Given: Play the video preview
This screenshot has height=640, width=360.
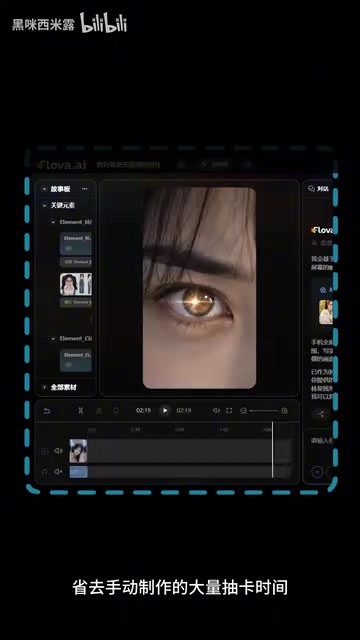Looking at the screenshot, I should pos(164,411).
